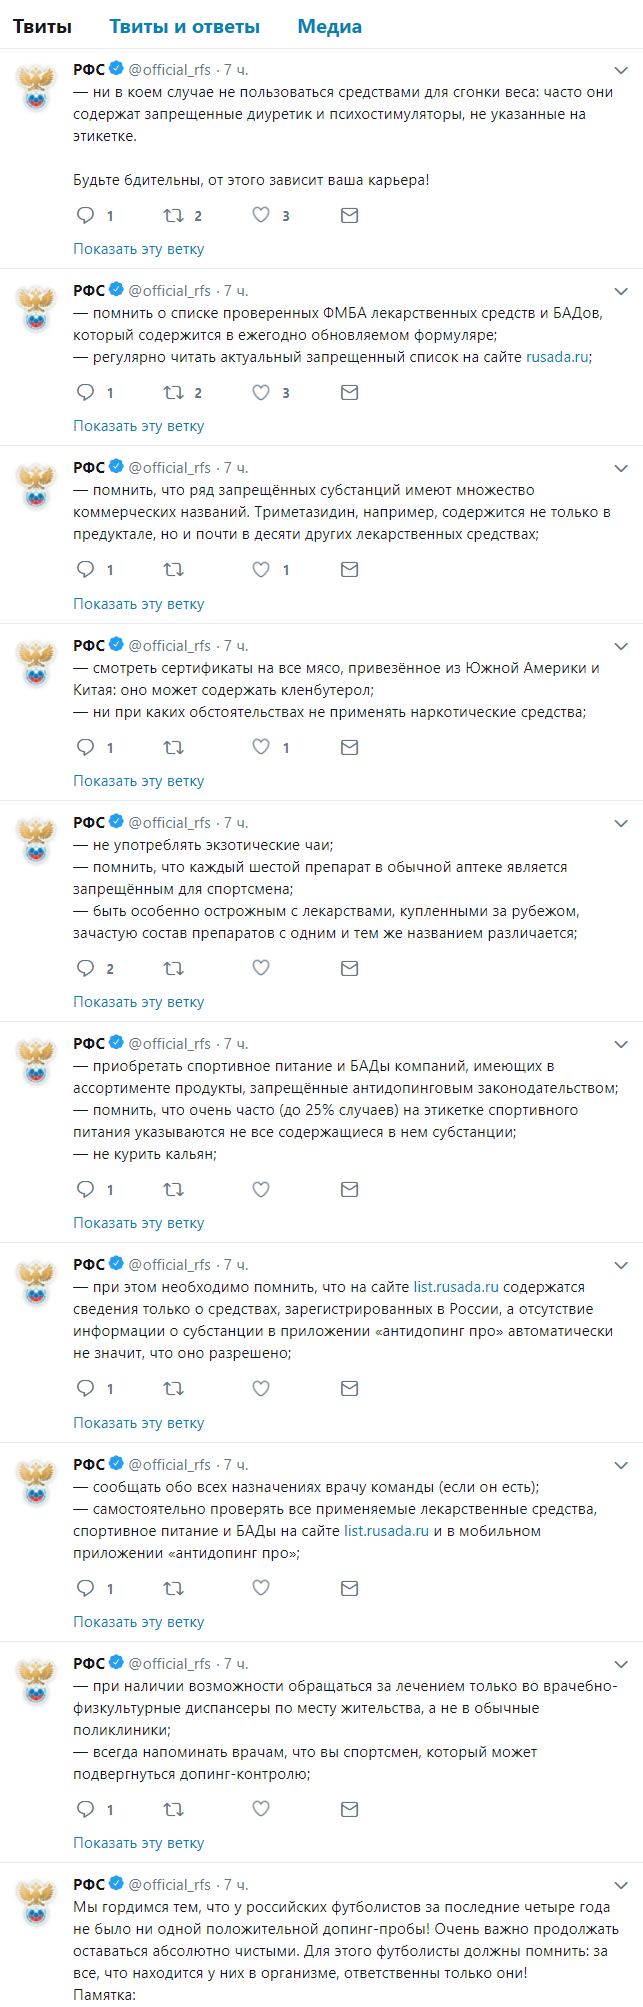
Task: Retweet the tweet about not smoking hookah
Action: point(173,1189)
